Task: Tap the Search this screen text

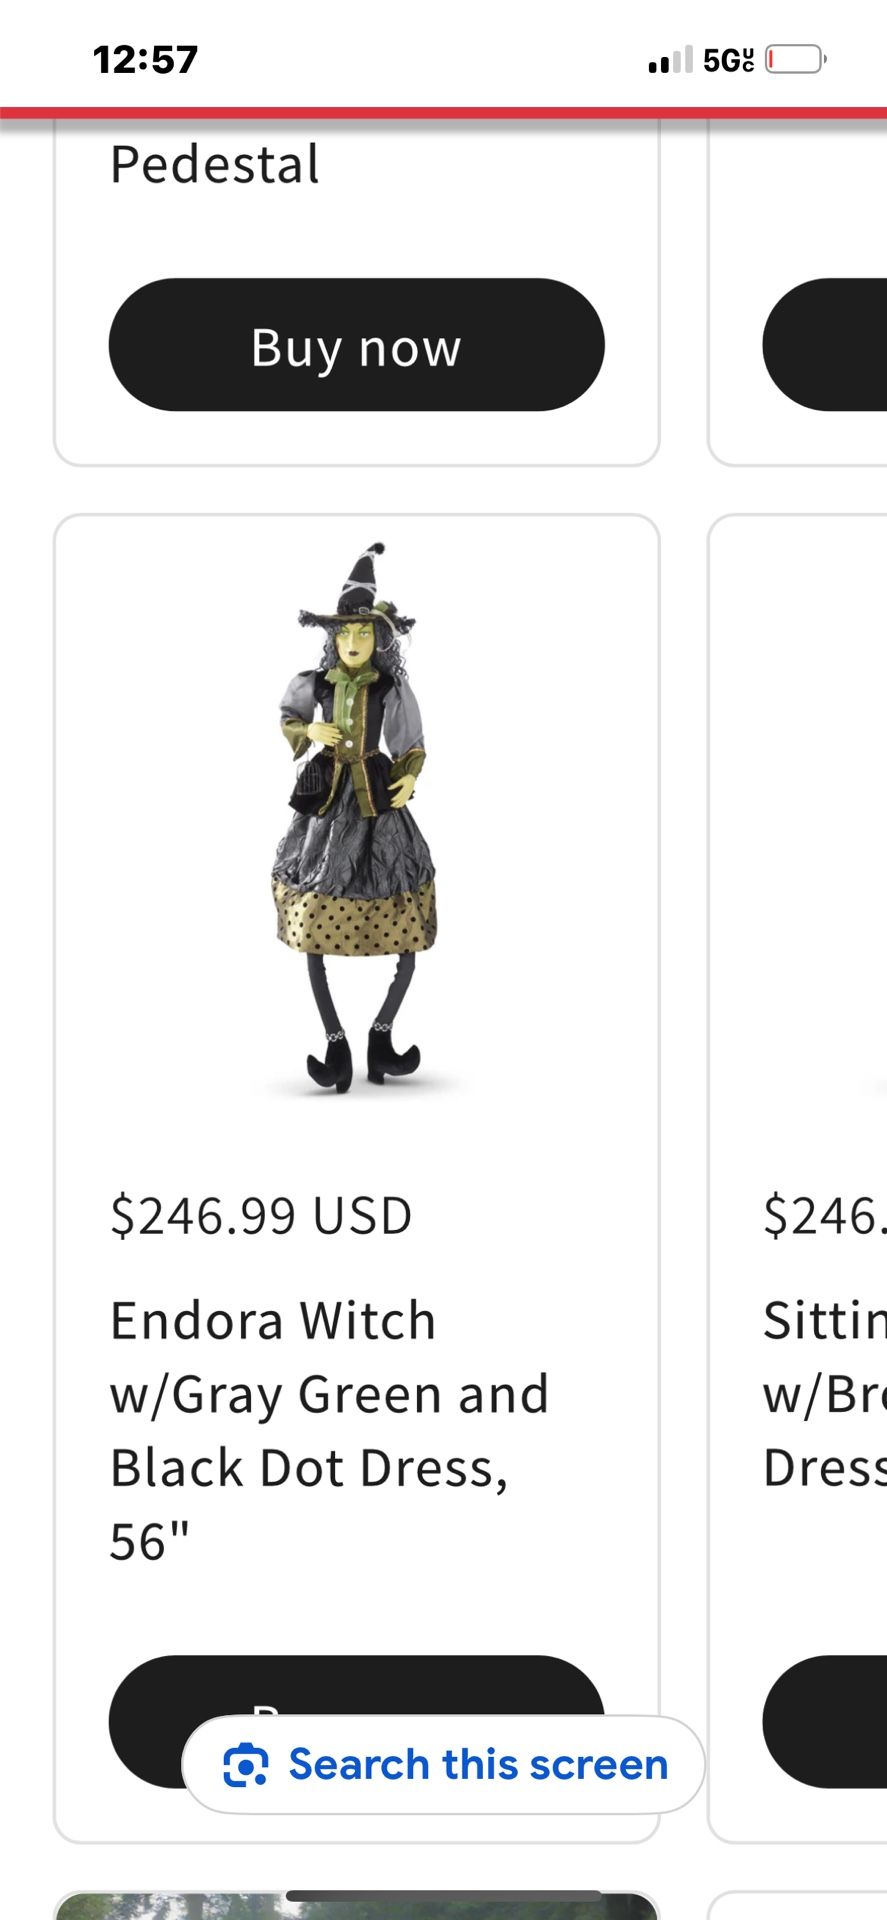Action: (478, 1765)
